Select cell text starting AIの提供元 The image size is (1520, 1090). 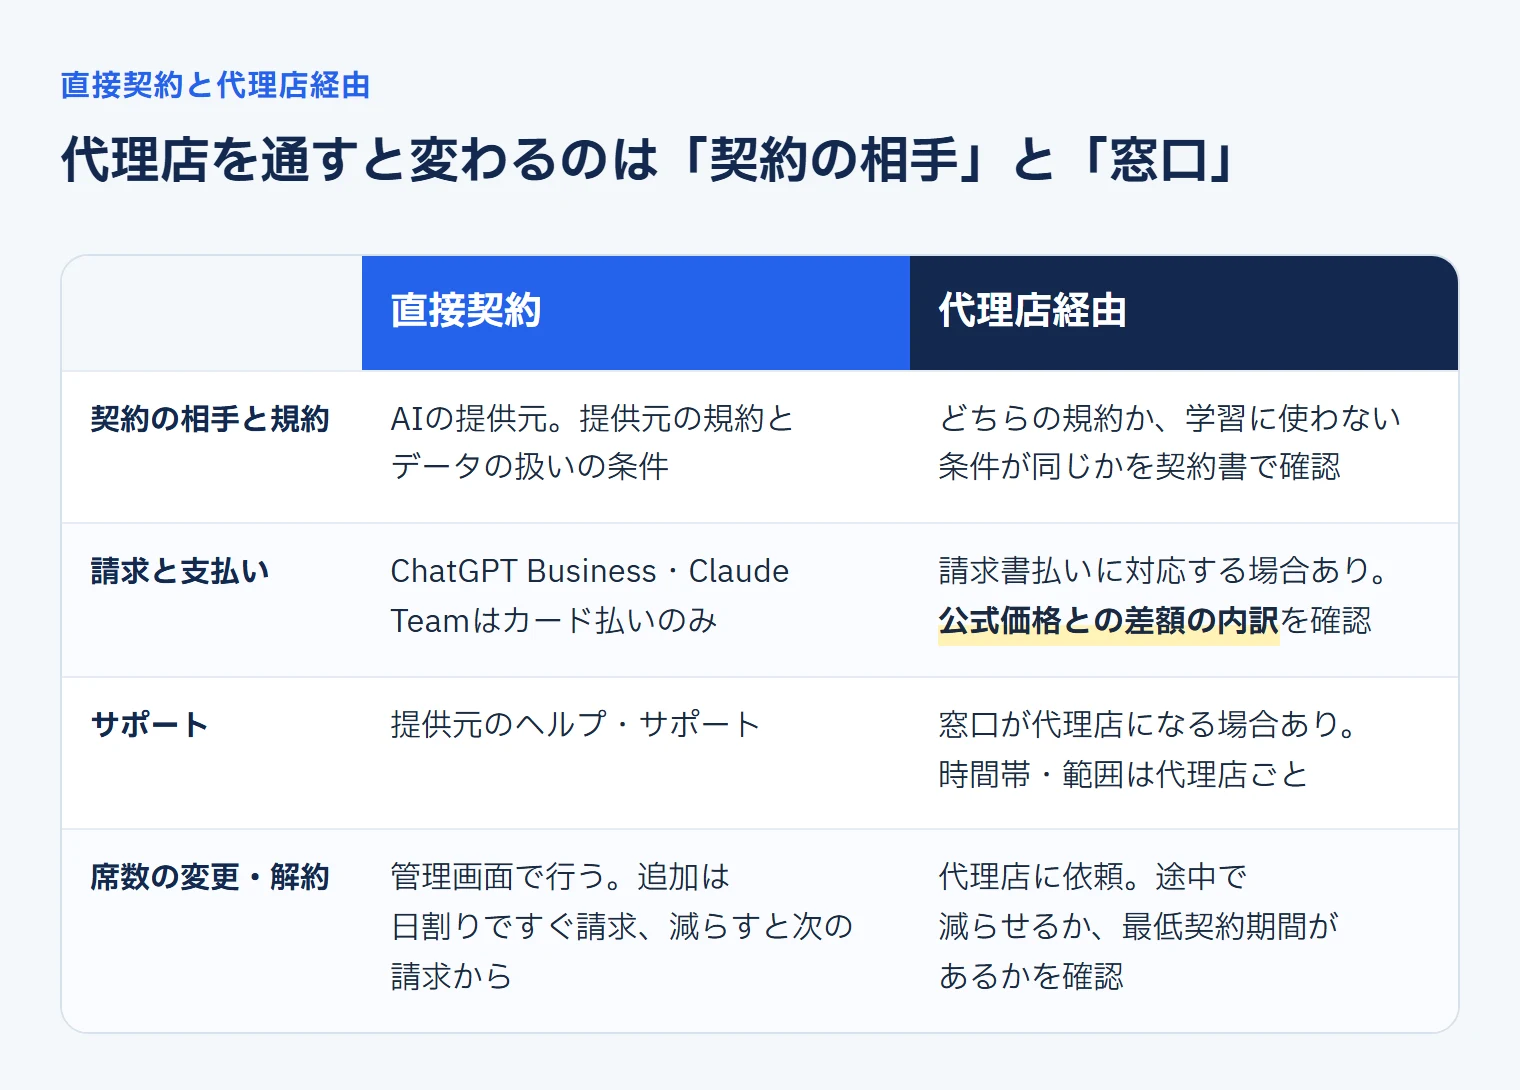pos(592,442)
